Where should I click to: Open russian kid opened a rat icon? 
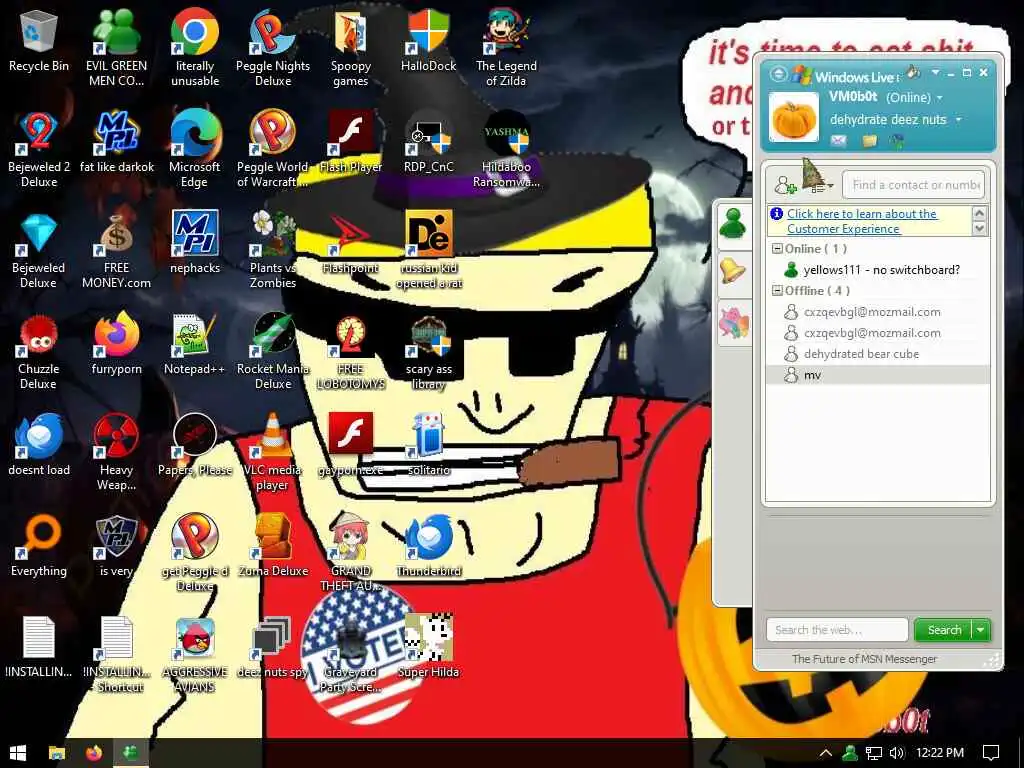coord(428,250)
